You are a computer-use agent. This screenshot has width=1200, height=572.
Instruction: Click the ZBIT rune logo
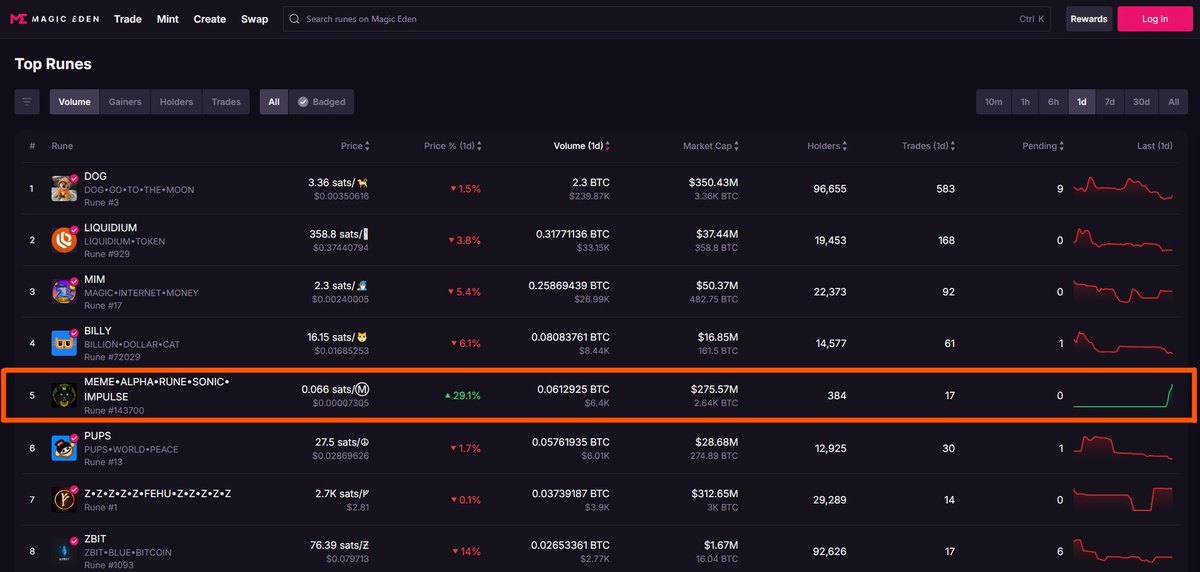pyautogui.click(x=64, y=550)
